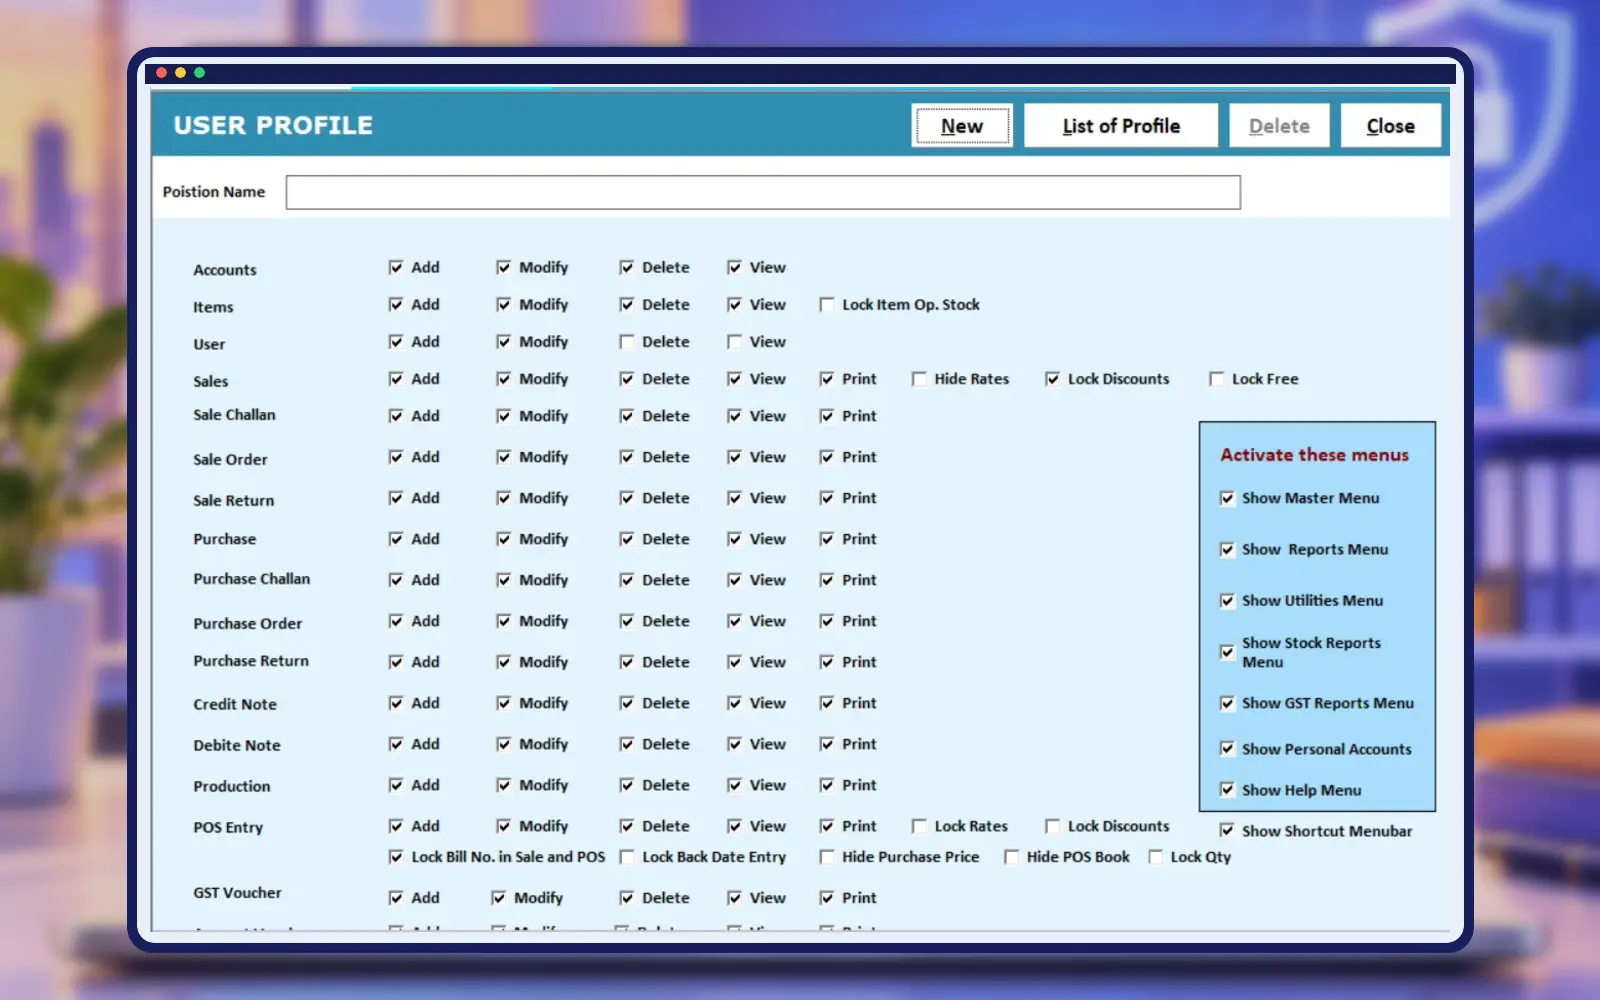Image resolution: width=1600 pixels, height=1000 pixels.
Task: Toggle Show Stock Reports Menu checkbox
Action: click(x=1227, y=652)
